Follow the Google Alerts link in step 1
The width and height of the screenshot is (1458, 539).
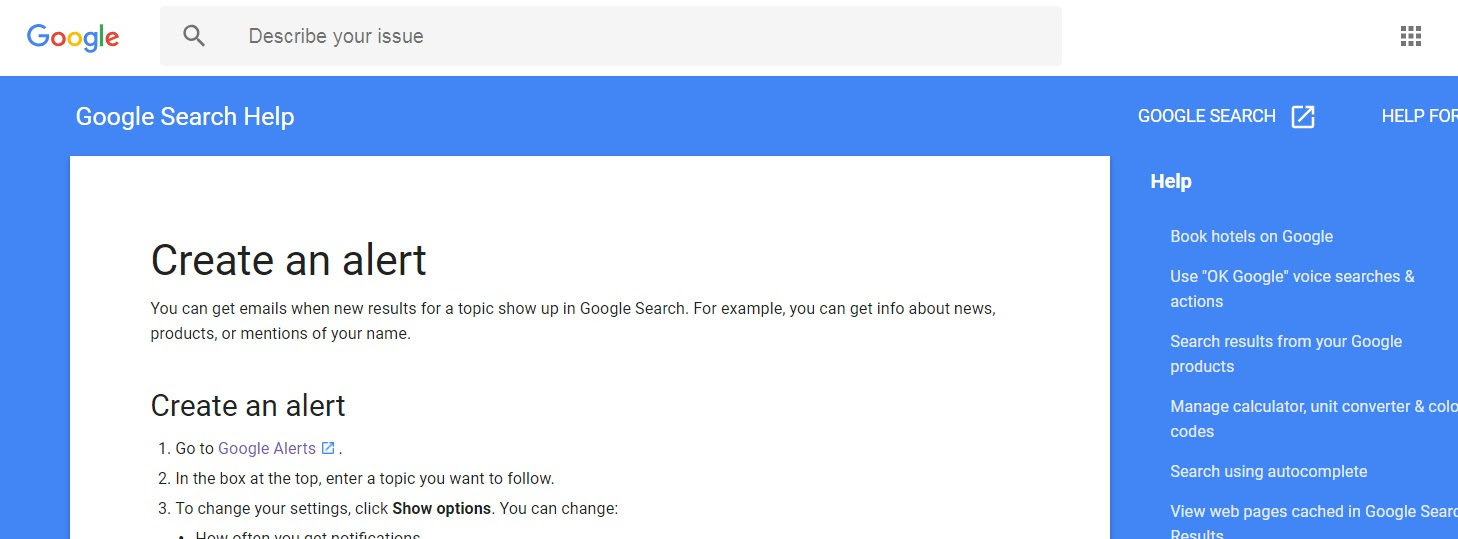pos(266,448)
